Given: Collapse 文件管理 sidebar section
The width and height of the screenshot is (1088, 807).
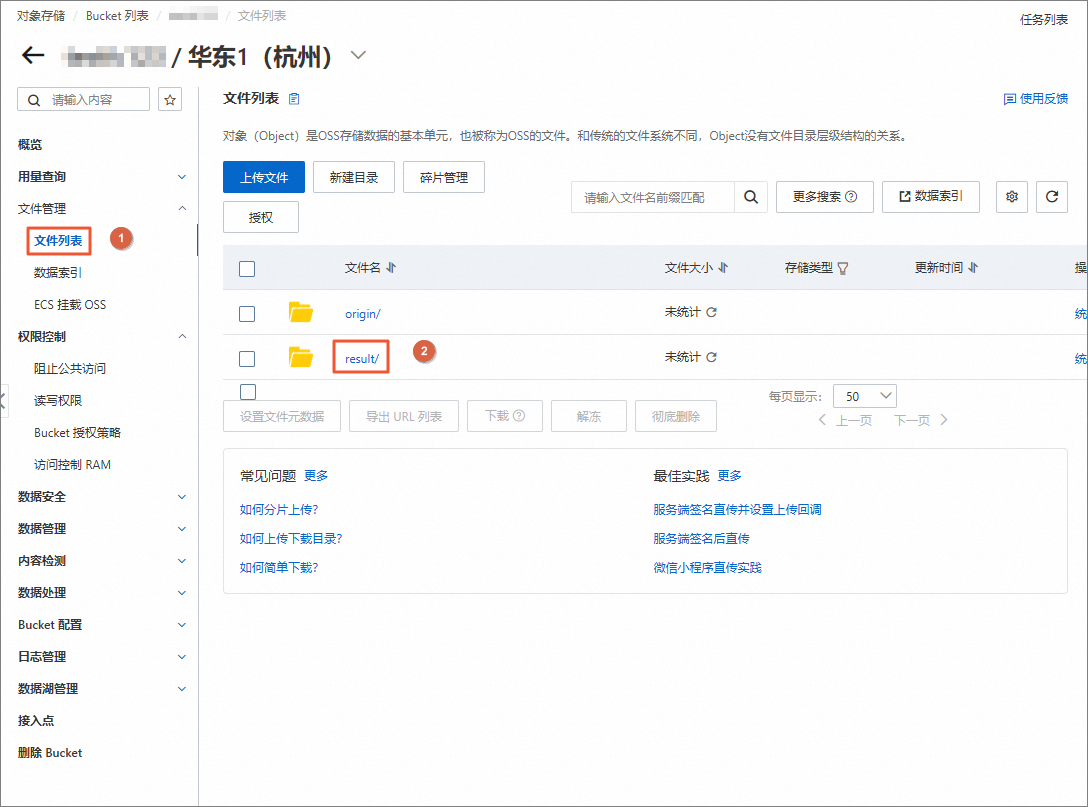Looking at the screenshot, I should click(182, 208).
